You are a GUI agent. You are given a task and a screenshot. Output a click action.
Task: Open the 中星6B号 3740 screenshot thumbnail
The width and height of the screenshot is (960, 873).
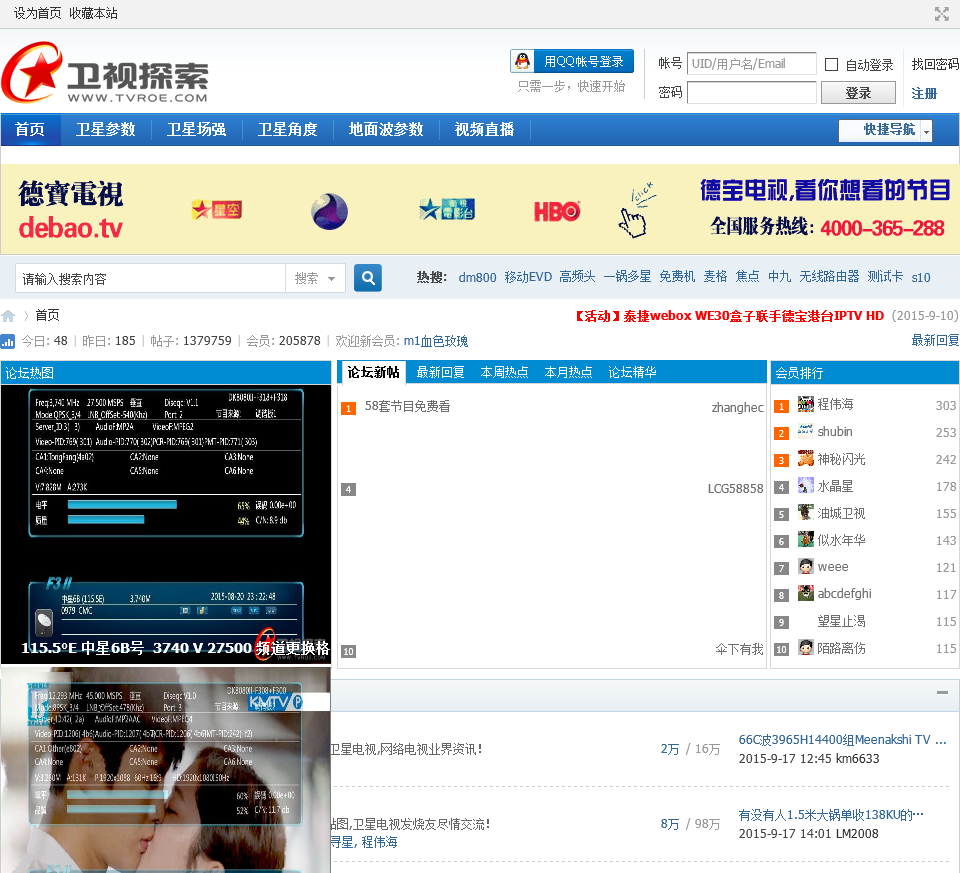click(166, 525)
